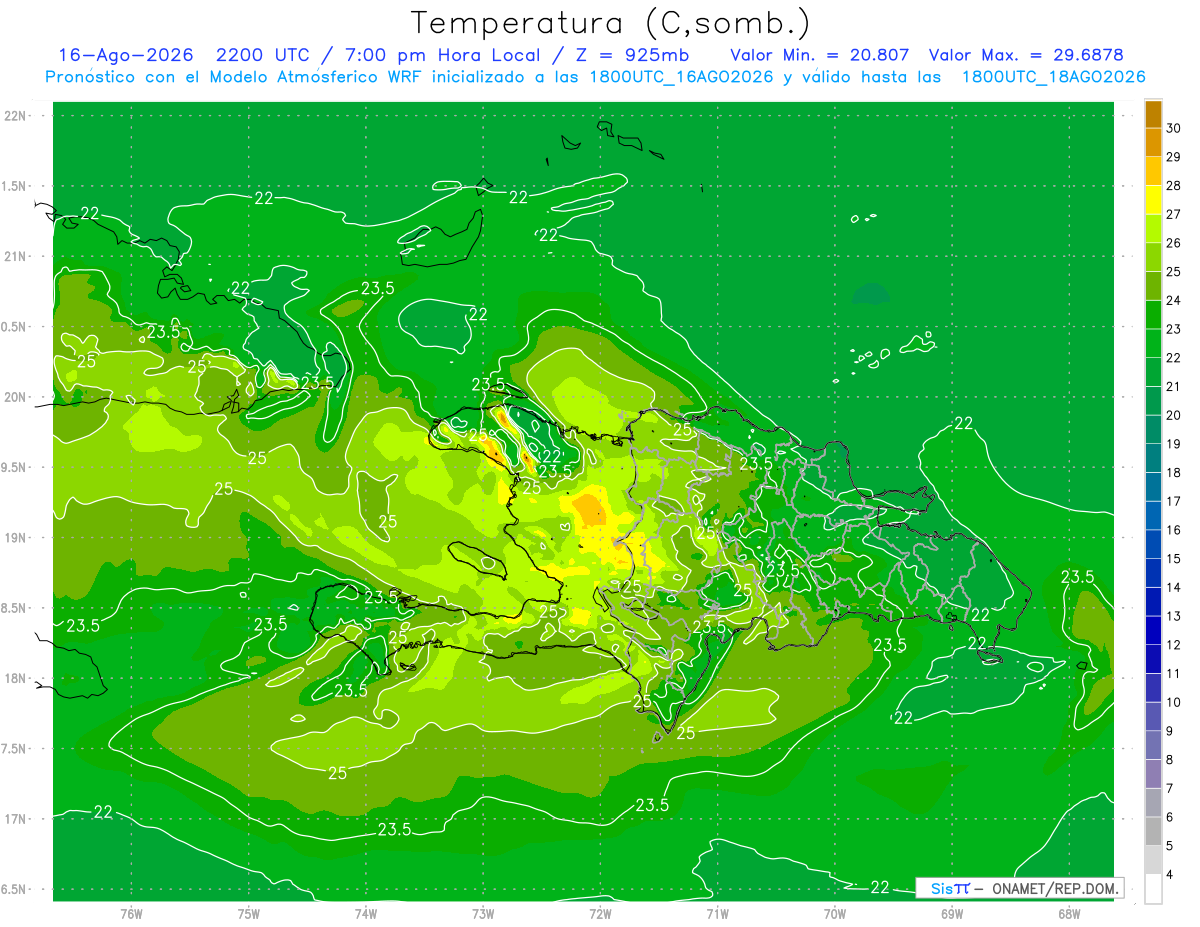Click the "1.5N" latitude axis label
The height and width of the screenshot is (927, 1200).
(x=15, y=186)
